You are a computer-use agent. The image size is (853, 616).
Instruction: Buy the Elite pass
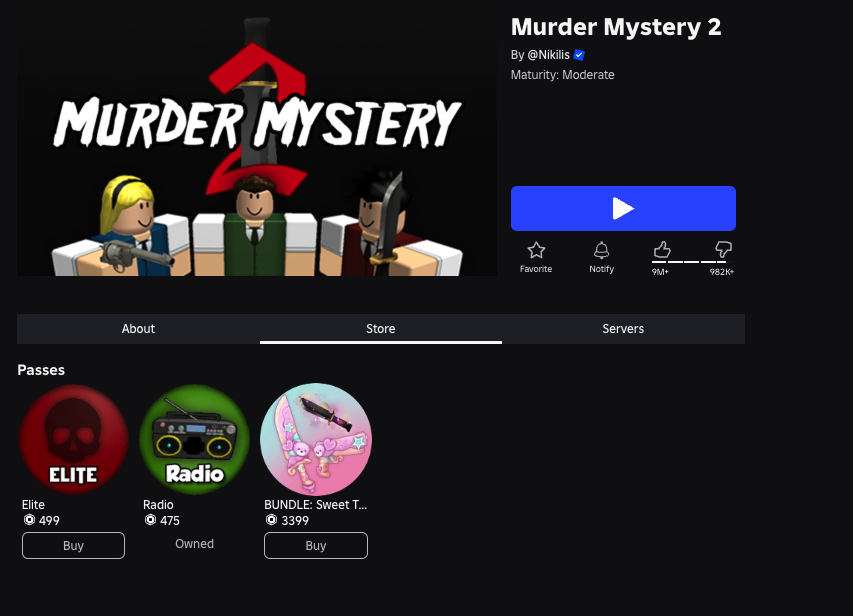(x=73, y=545)
